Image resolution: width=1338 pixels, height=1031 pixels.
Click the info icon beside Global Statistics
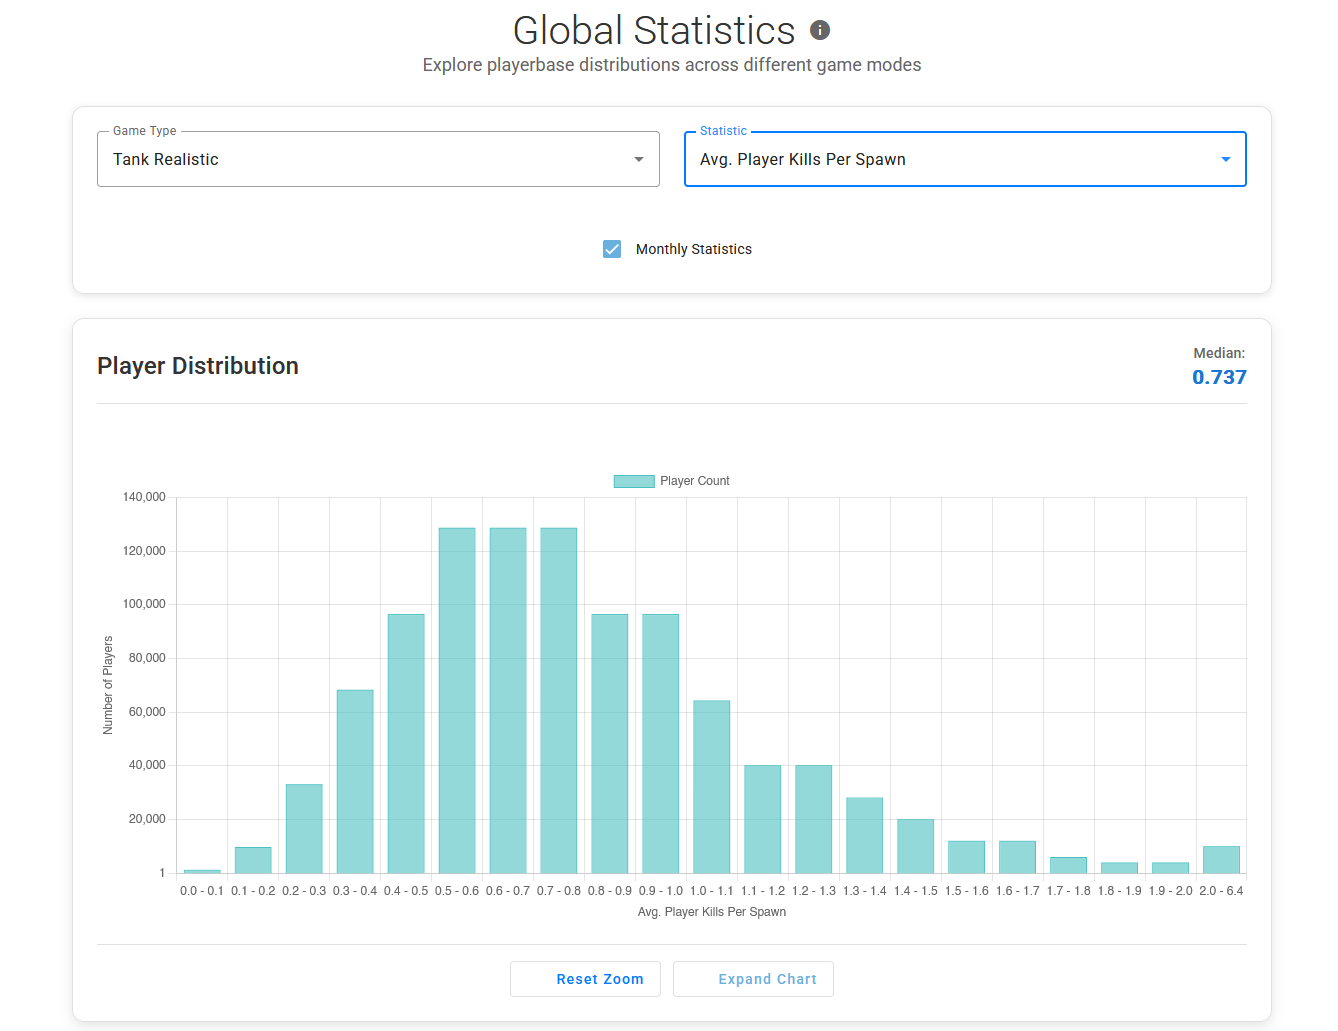click(820, 30)
